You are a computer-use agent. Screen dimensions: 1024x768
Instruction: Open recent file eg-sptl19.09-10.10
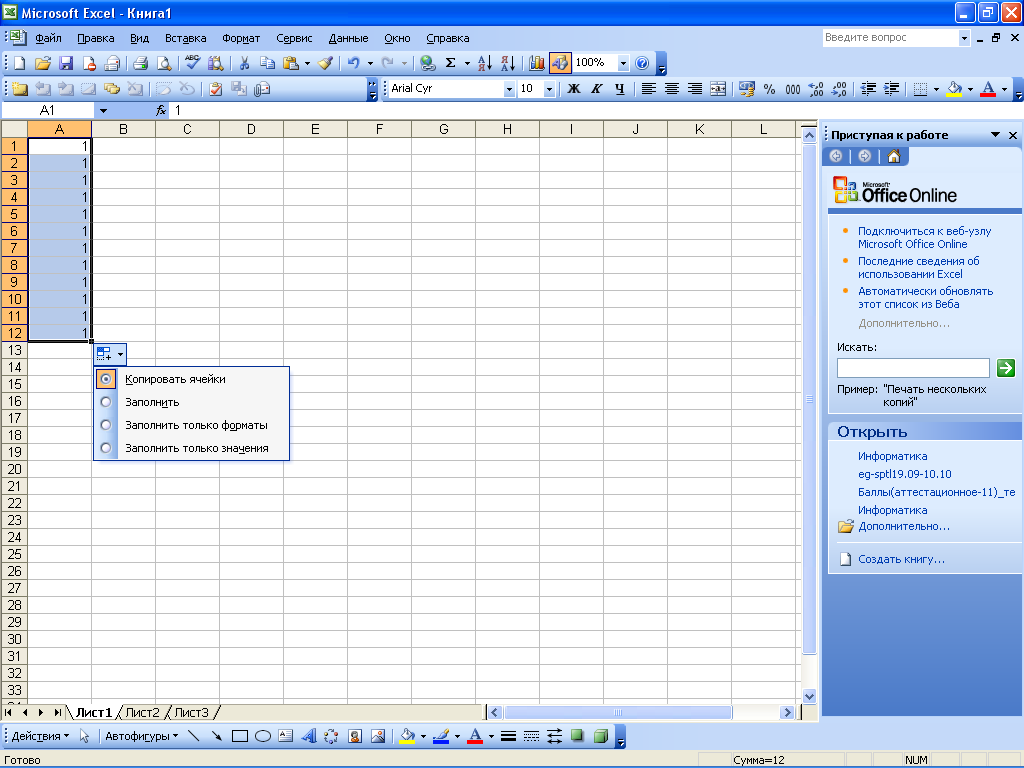point(904,474)
